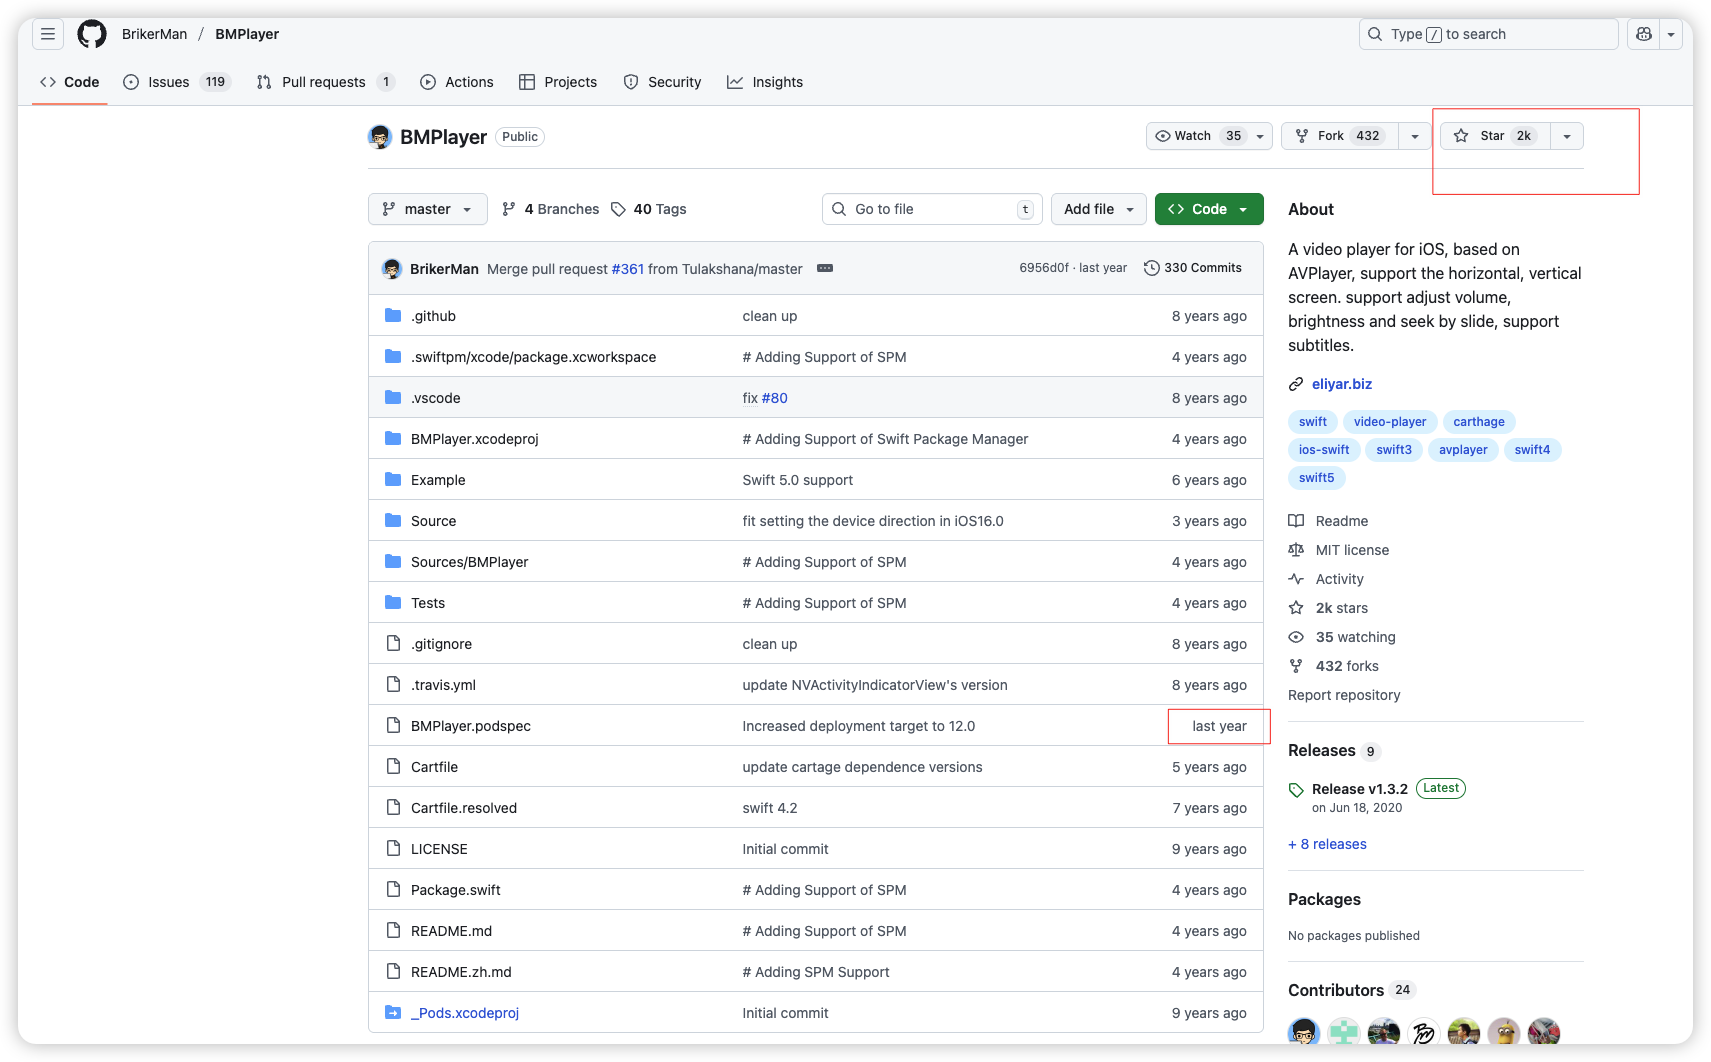Open the Sources/BMPlayer folder icon
1711x1062 pixels.
coord(393,562)
